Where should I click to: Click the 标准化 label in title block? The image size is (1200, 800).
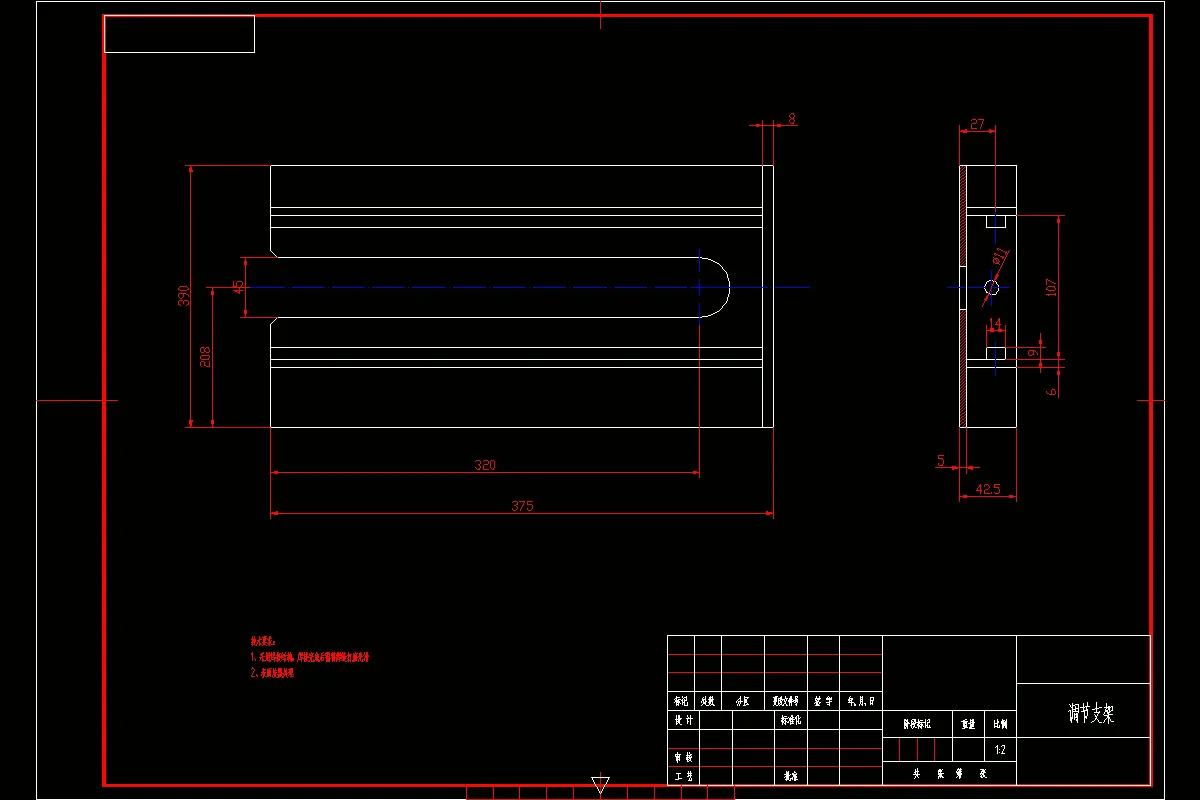(x=790, y=720)
